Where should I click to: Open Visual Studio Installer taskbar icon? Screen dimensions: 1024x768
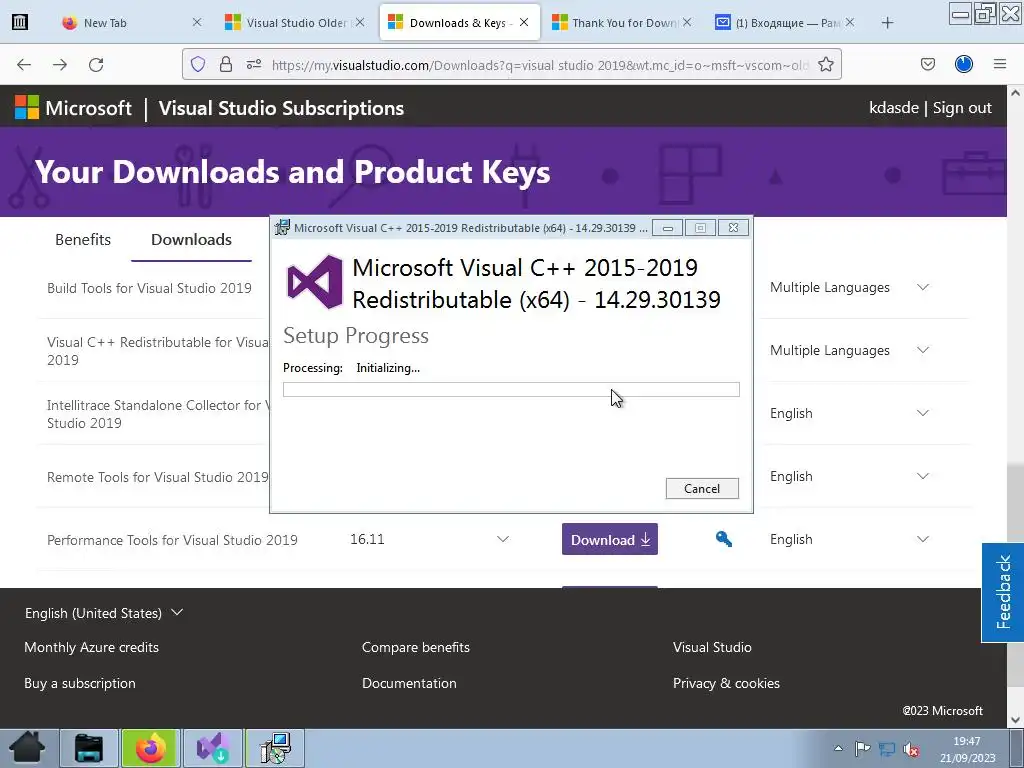213,748
